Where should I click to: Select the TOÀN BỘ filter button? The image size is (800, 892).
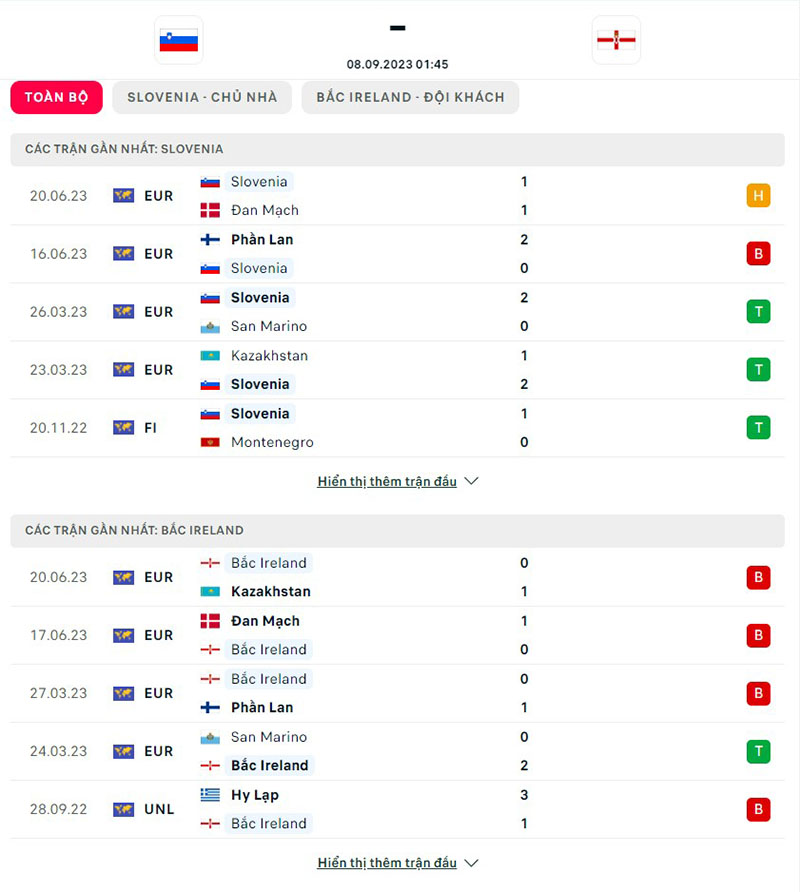[x=56, y=97]
